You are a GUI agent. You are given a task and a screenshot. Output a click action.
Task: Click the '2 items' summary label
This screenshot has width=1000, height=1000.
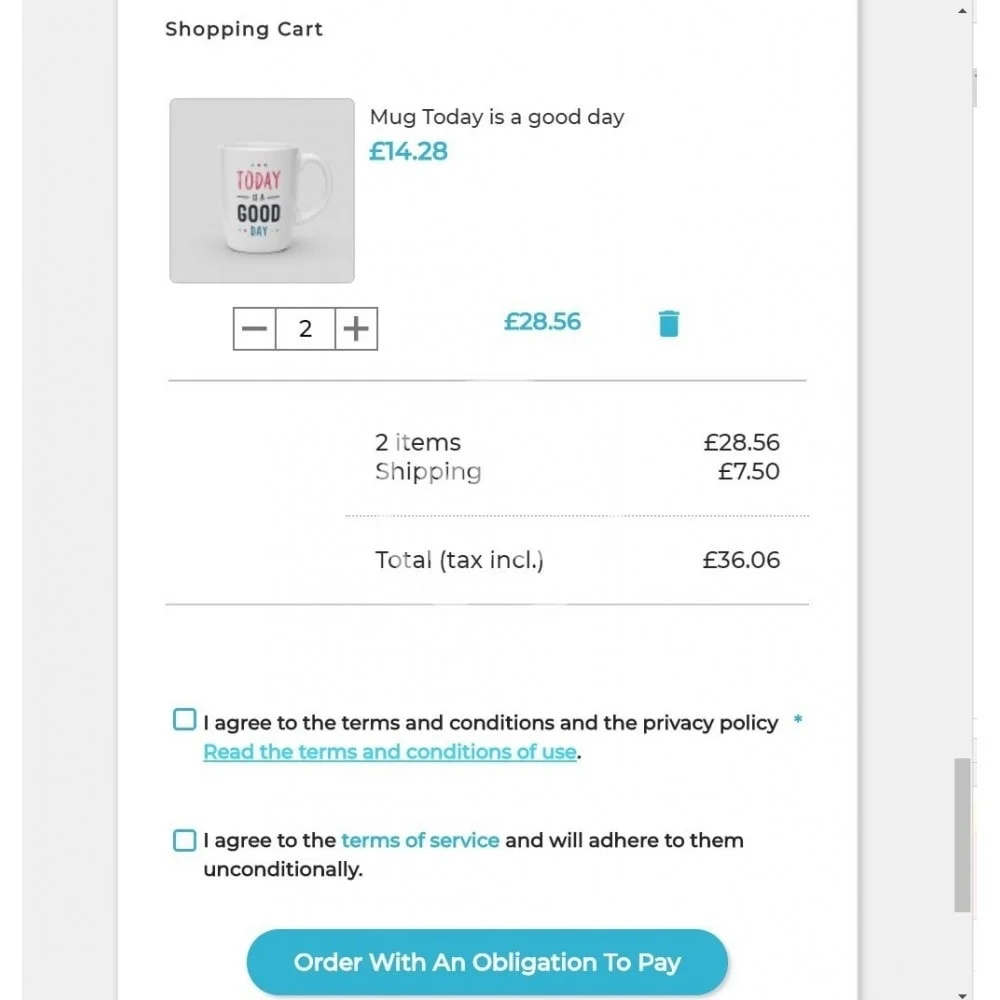pos(418,443)
